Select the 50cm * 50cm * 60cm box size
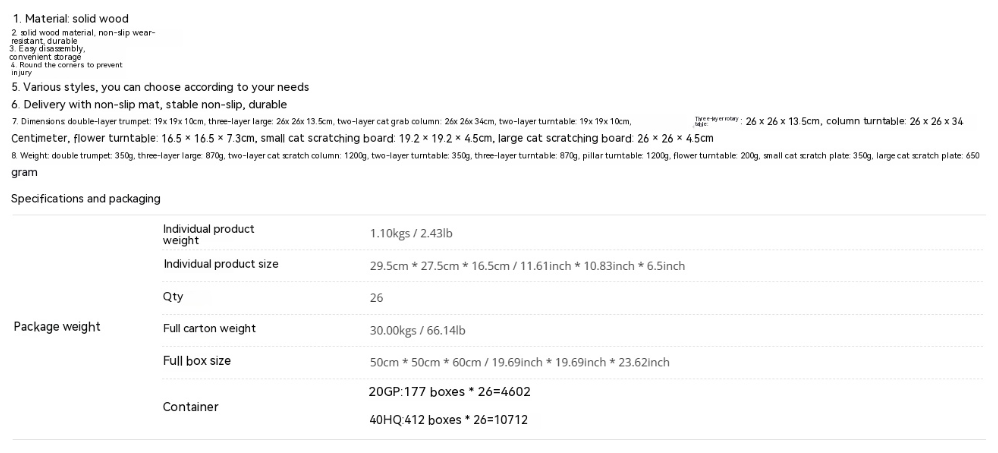 (519, 362)
